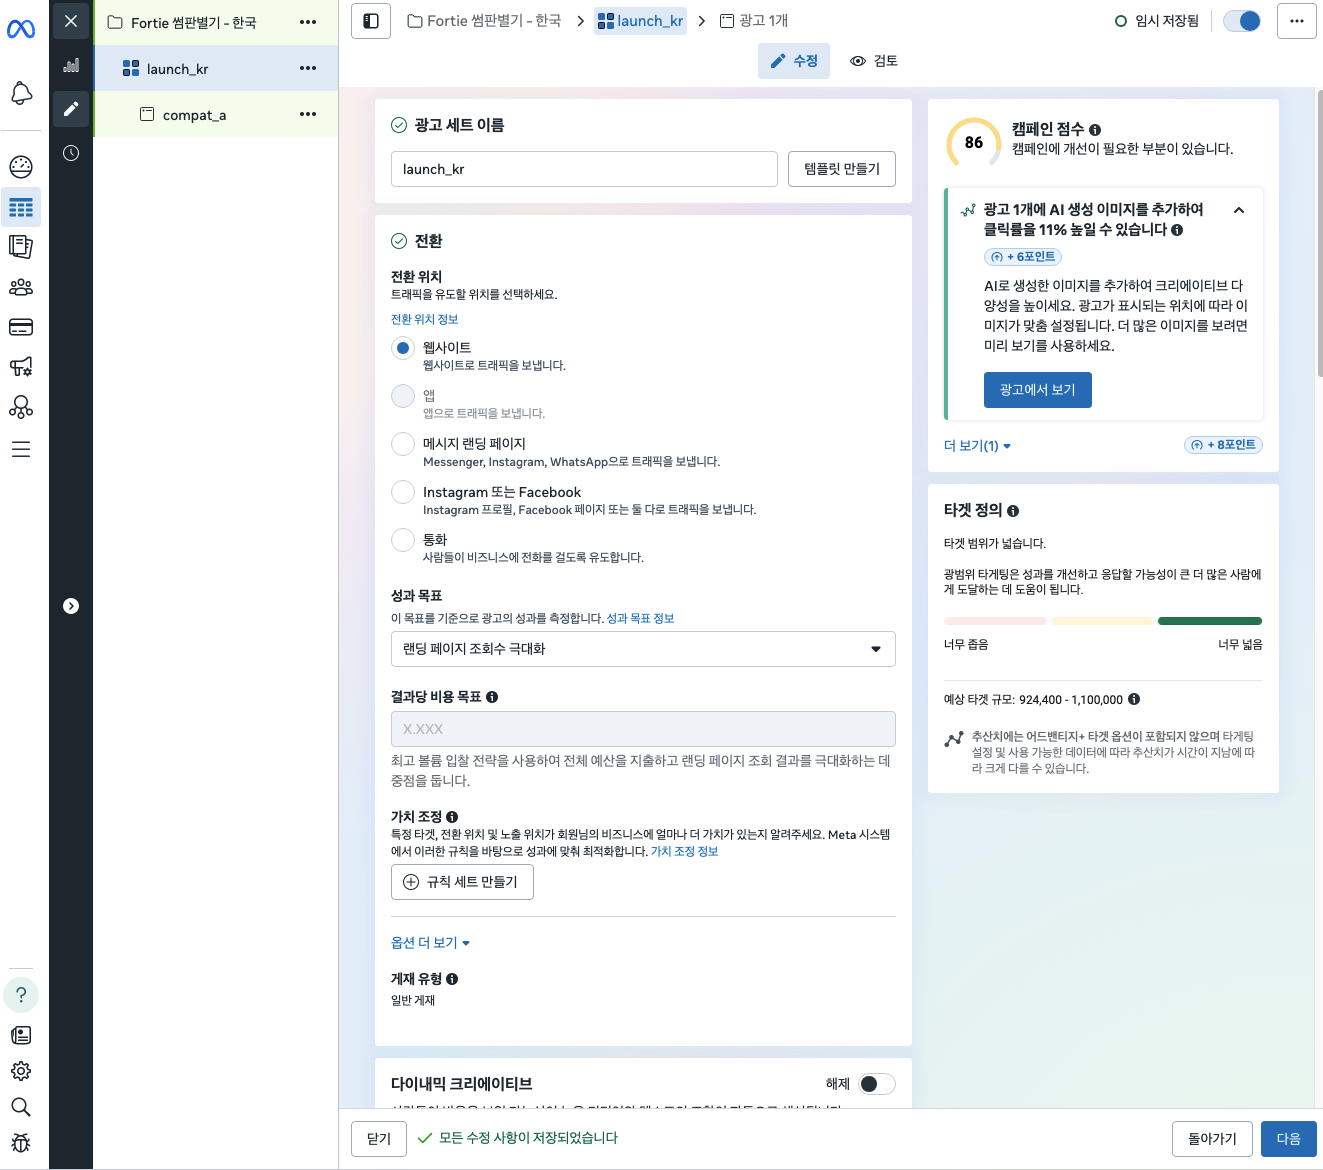The image size is (1323, 1170).
Task: Select the Instagram 또는 Facebook radio option
Action: point(403,492)
